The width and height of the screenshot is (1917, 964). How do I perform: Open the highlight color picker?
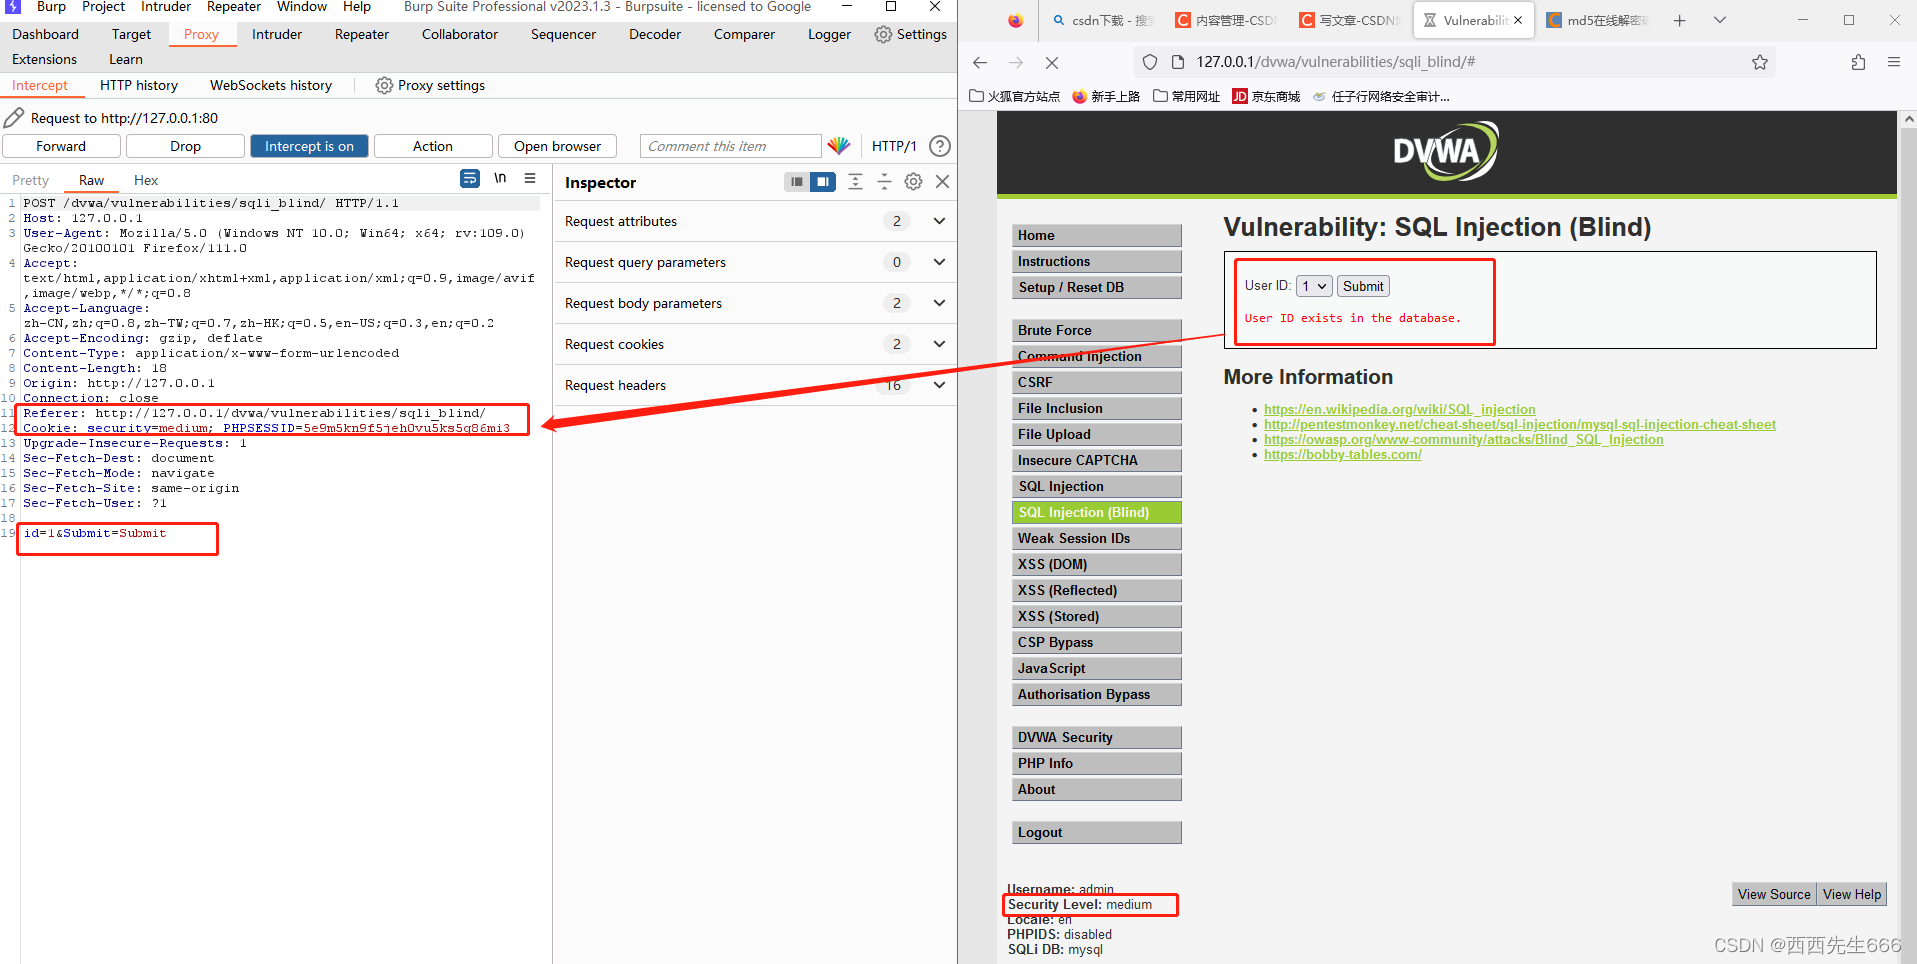coord(839,146)
